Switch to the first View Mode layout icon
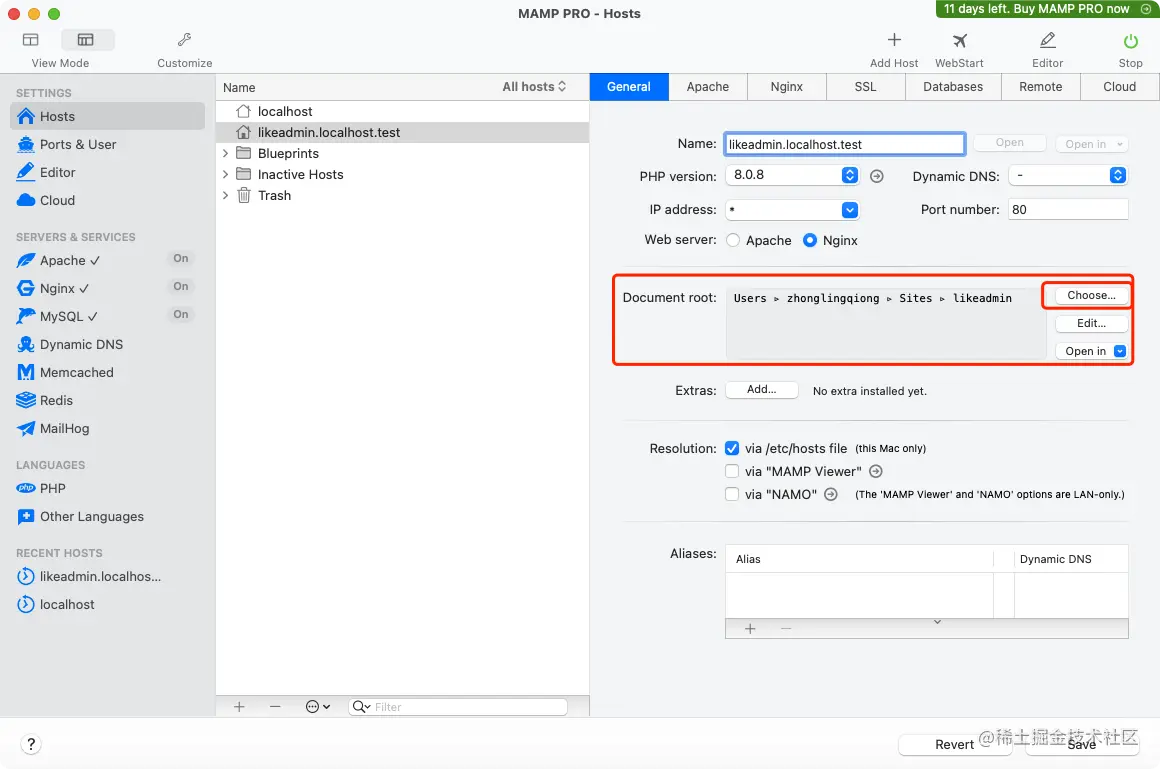Viewport: 1160px width, 769px height. [30, 39]
